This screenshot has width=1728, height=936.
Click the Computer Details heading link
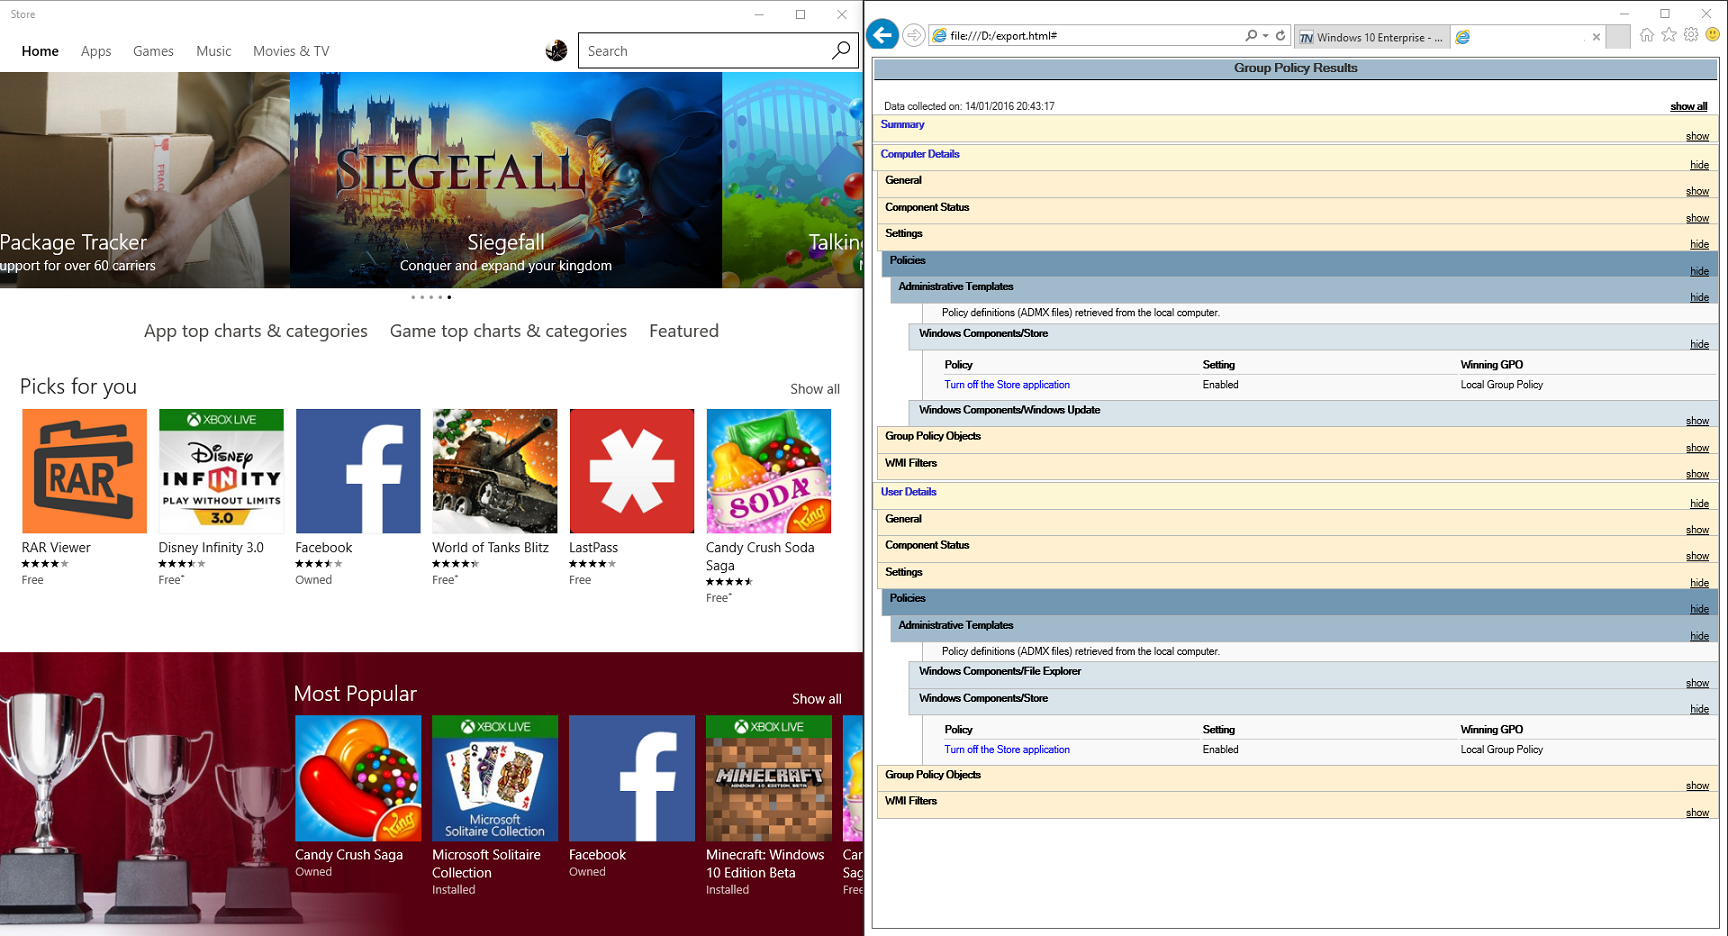click(920, 154)
